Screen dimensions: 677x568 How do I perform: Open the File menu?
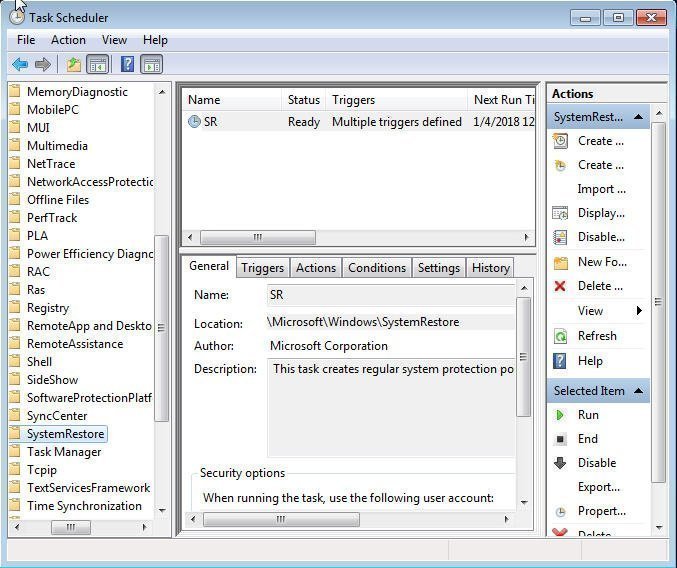coord(25,40)
